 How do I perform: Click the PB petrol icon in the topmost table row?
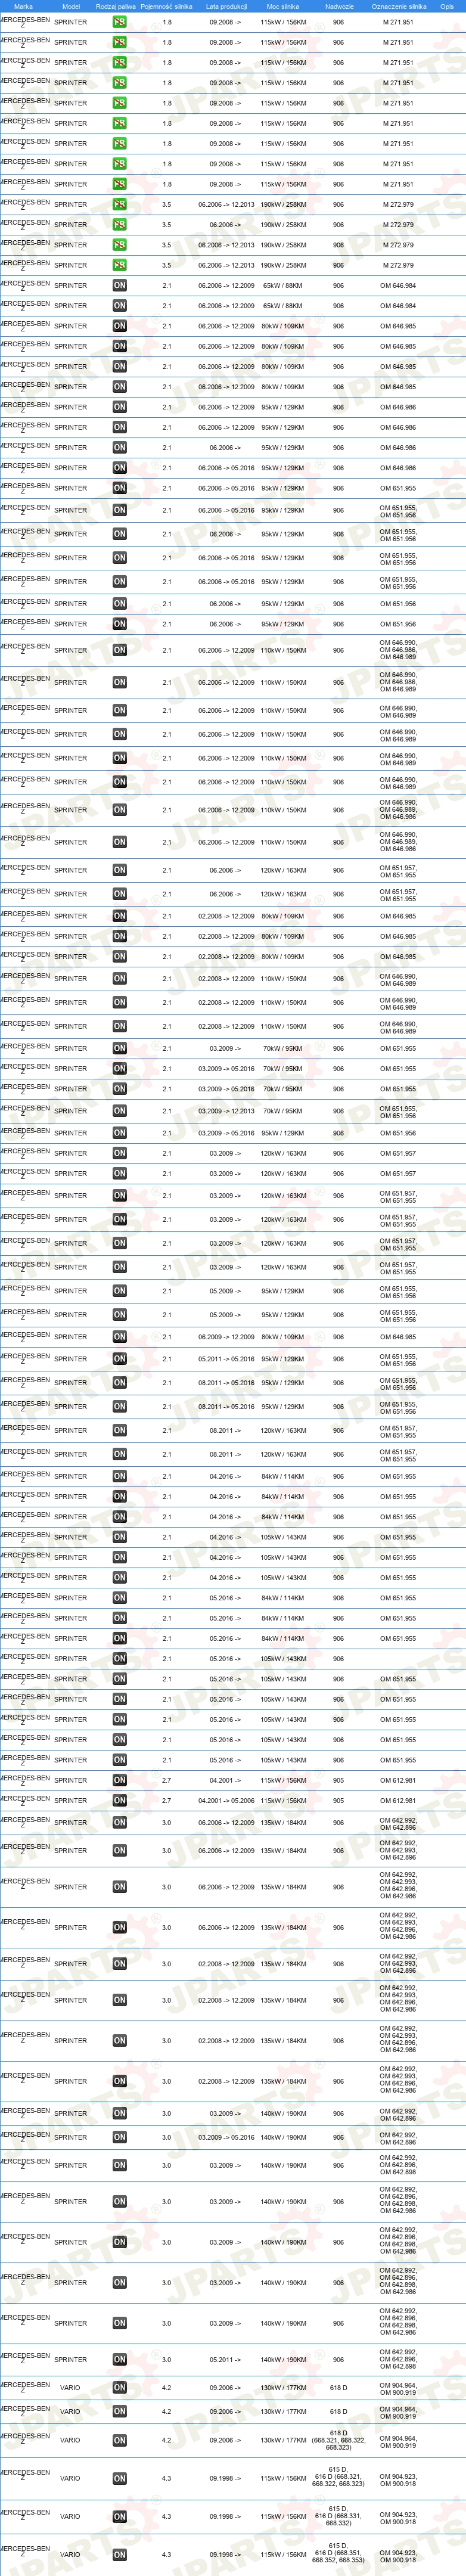tap(119, 22)
